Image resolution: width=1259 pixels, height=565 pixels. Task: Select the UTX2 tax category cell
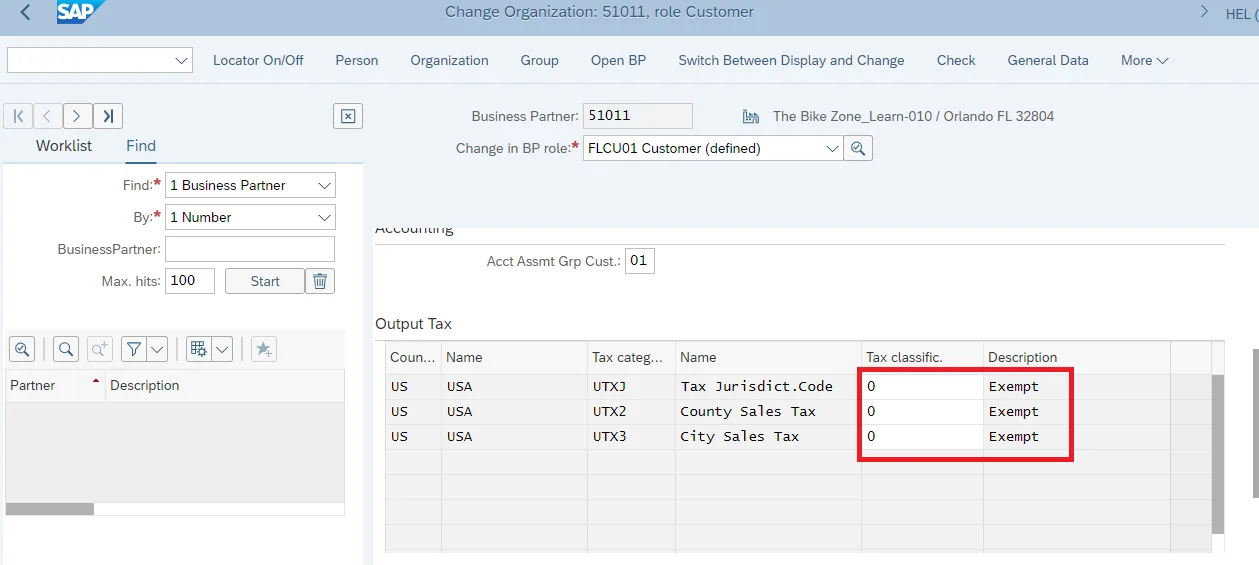pos(631,411)
